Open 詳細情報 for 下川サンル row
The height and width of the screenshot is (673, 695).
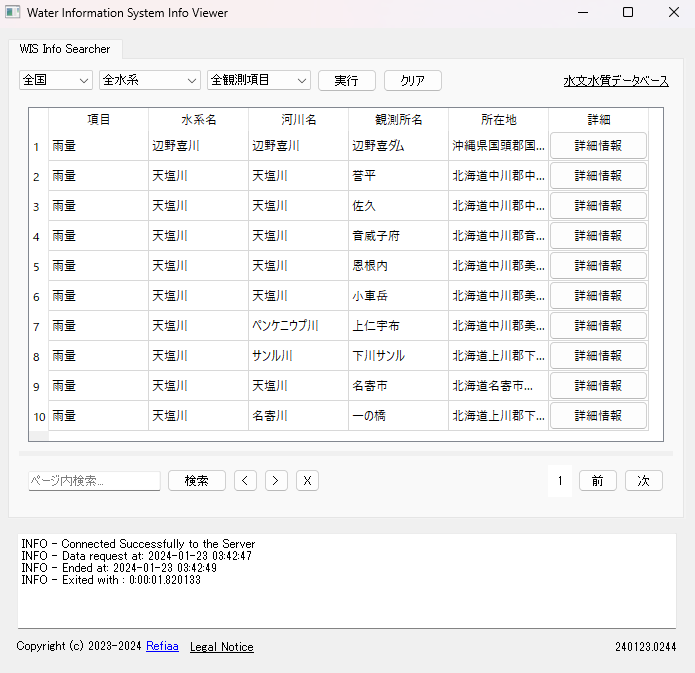598,356
